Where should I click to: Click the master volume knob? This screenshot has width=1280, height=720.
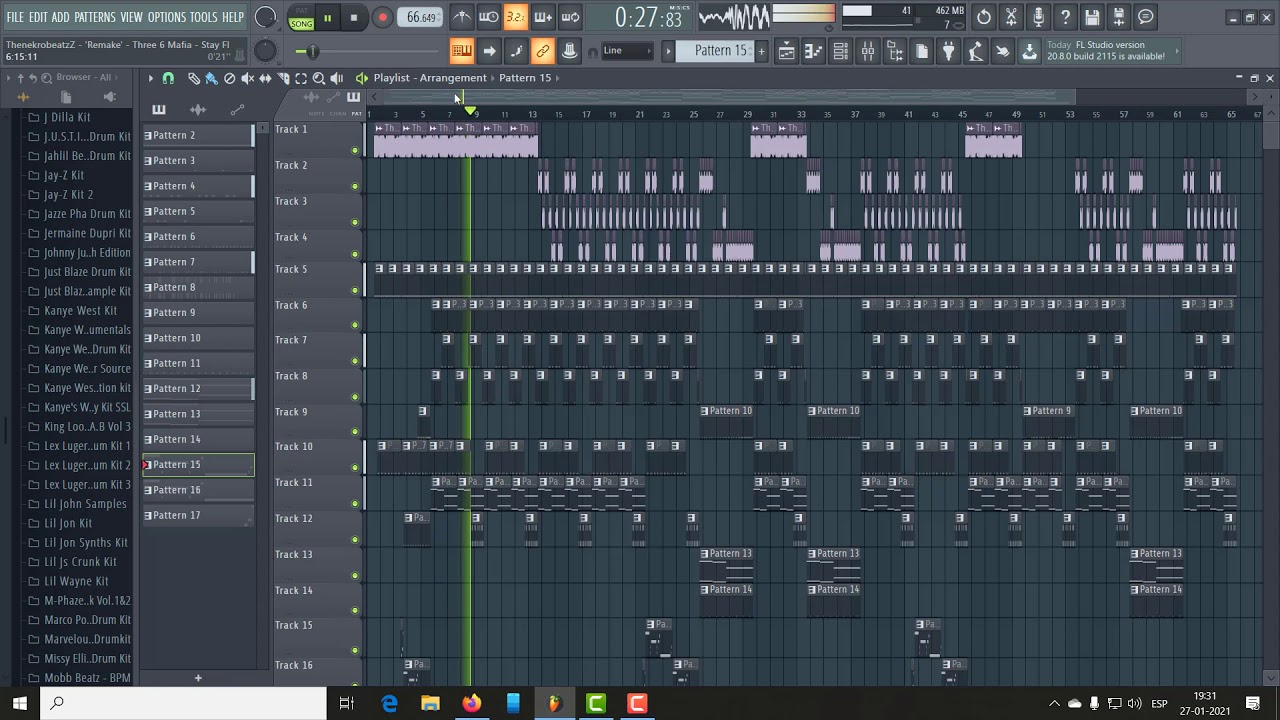pyautogui.click(x=266, y=17)
